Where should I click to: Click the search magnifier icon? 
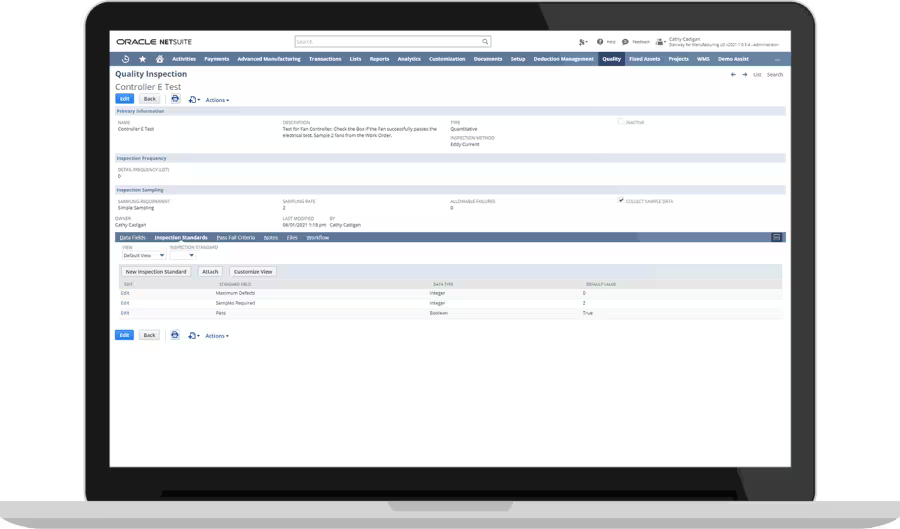point(485,42)
